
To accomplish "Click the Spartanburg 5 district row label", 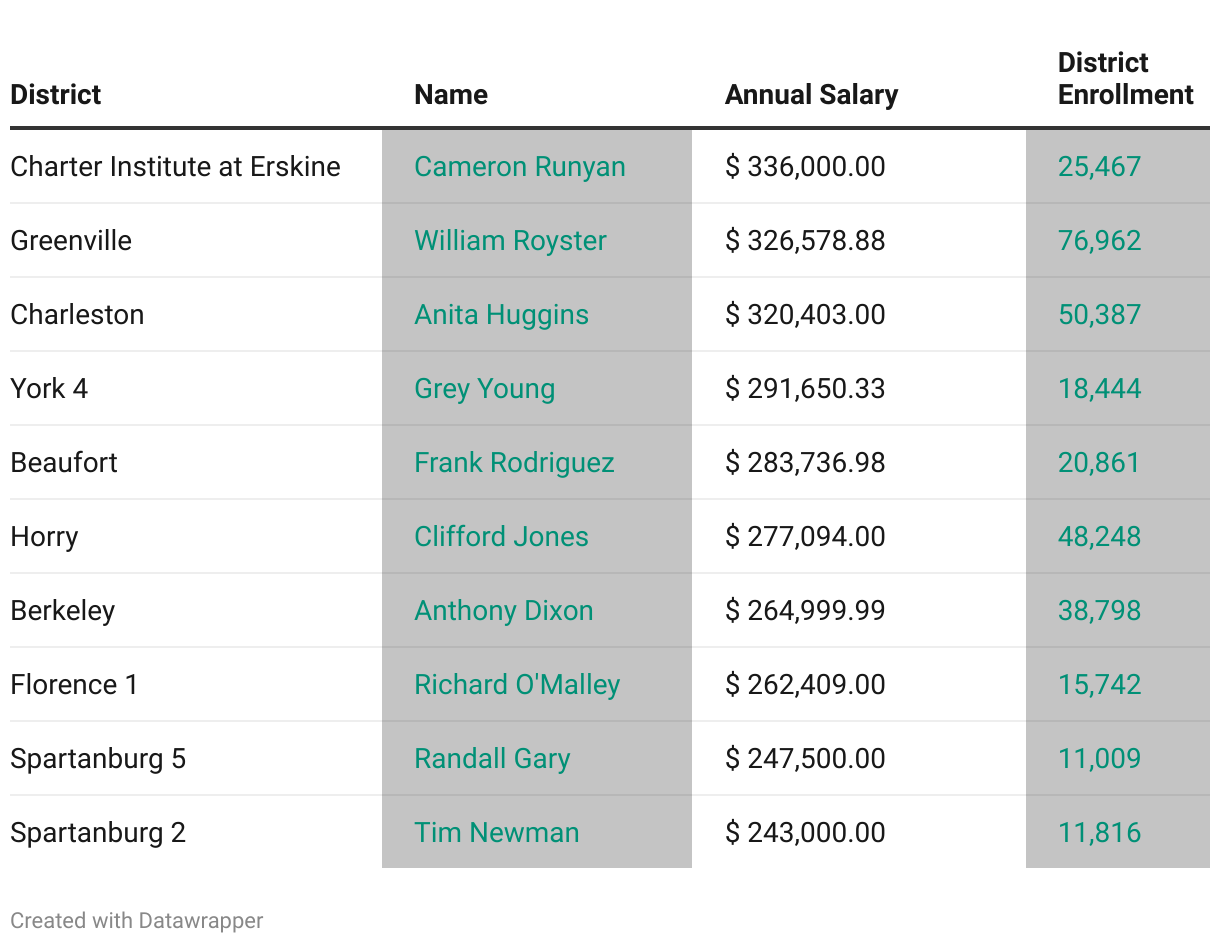I will [x=98, y=758].
